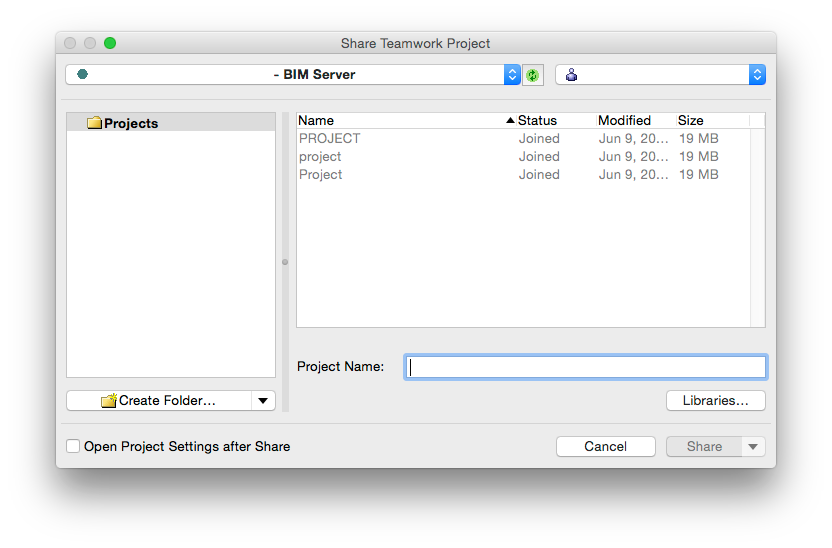Viewport: 832px width, 548px height.
Task: Click the Projects folder icon
Action: coord(94,123)
